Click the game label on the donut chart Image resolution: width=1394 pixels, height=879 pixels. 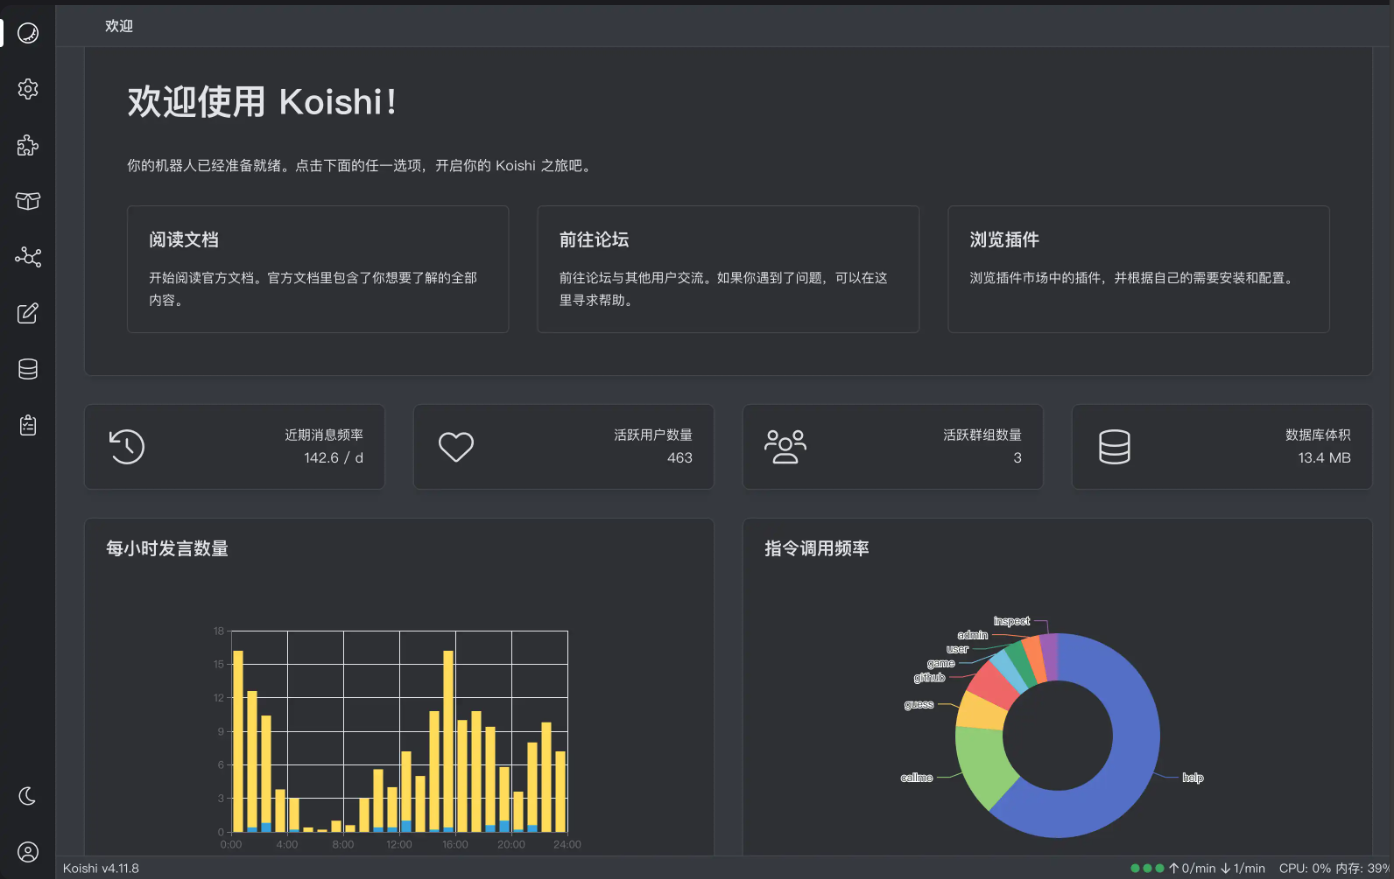(x=941, y=663)
